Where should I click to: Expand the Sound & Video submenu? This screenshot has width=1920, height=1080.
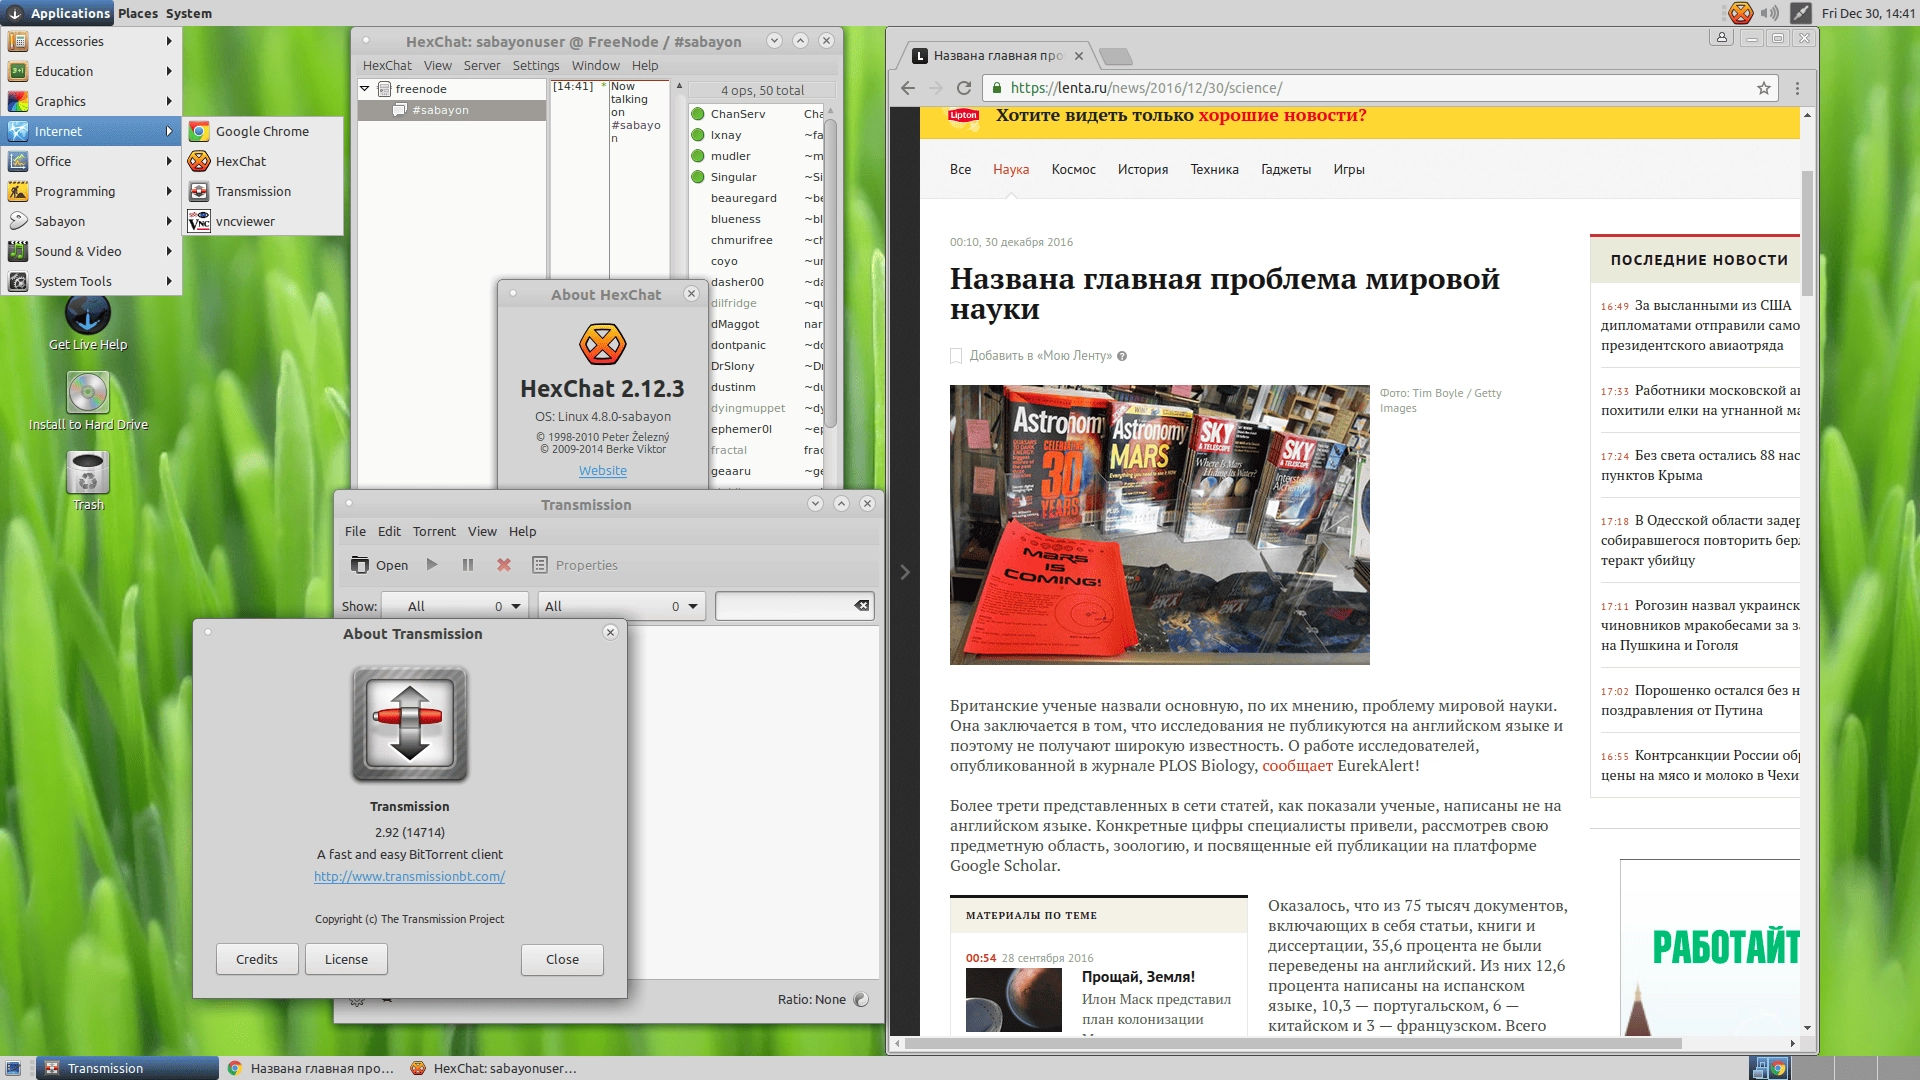click(90, 251)
